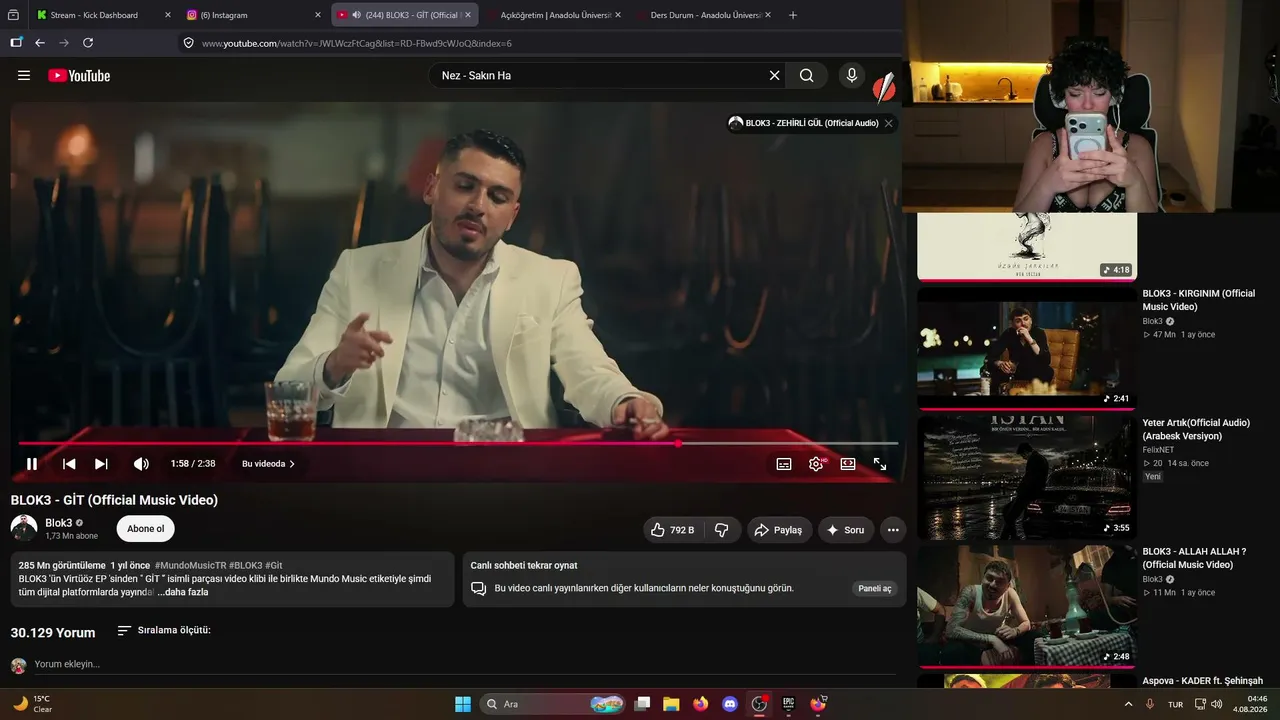Open the 'BLOK3 - KIRGINIM (Official Music Video)' title

point(1199,300)
